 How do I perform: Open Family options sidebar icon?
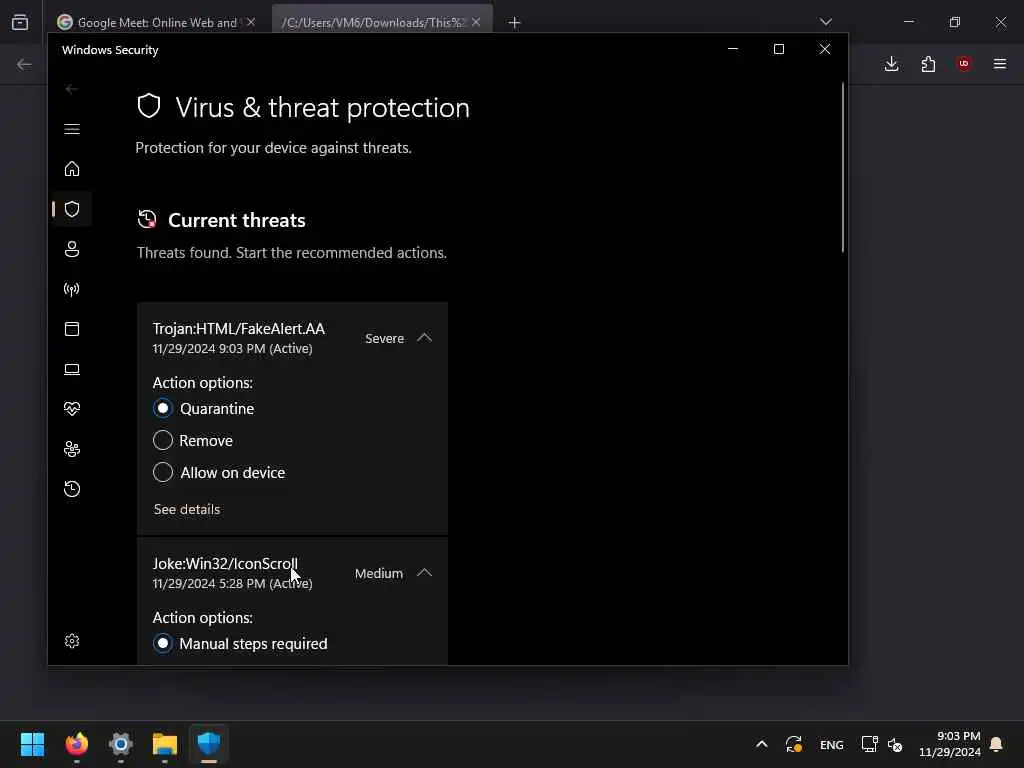point(72,449)
